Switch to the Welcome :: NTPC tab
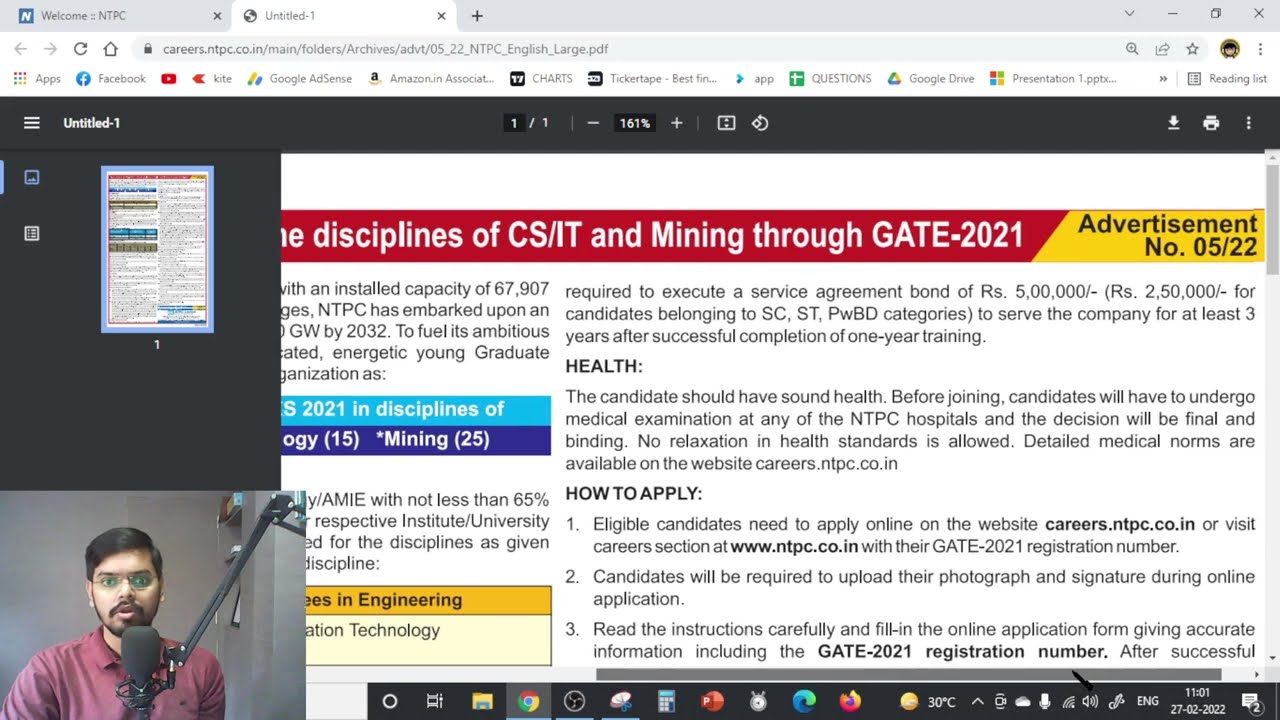Image resolution: width=1280 pixels, height=720 pixels. (x=115, y=16)
